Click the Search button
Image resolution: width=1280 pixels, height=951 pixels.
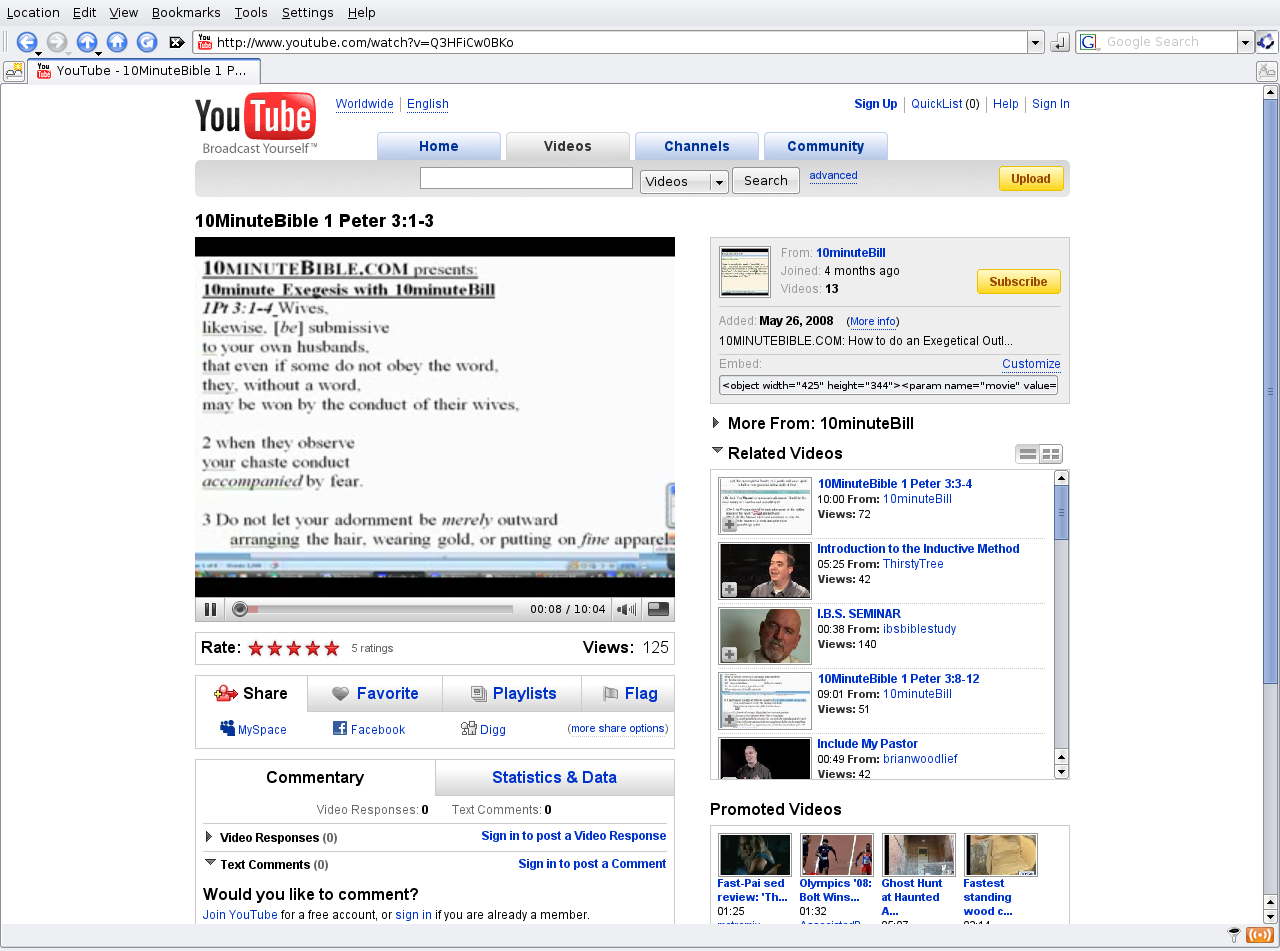point(766,181)
